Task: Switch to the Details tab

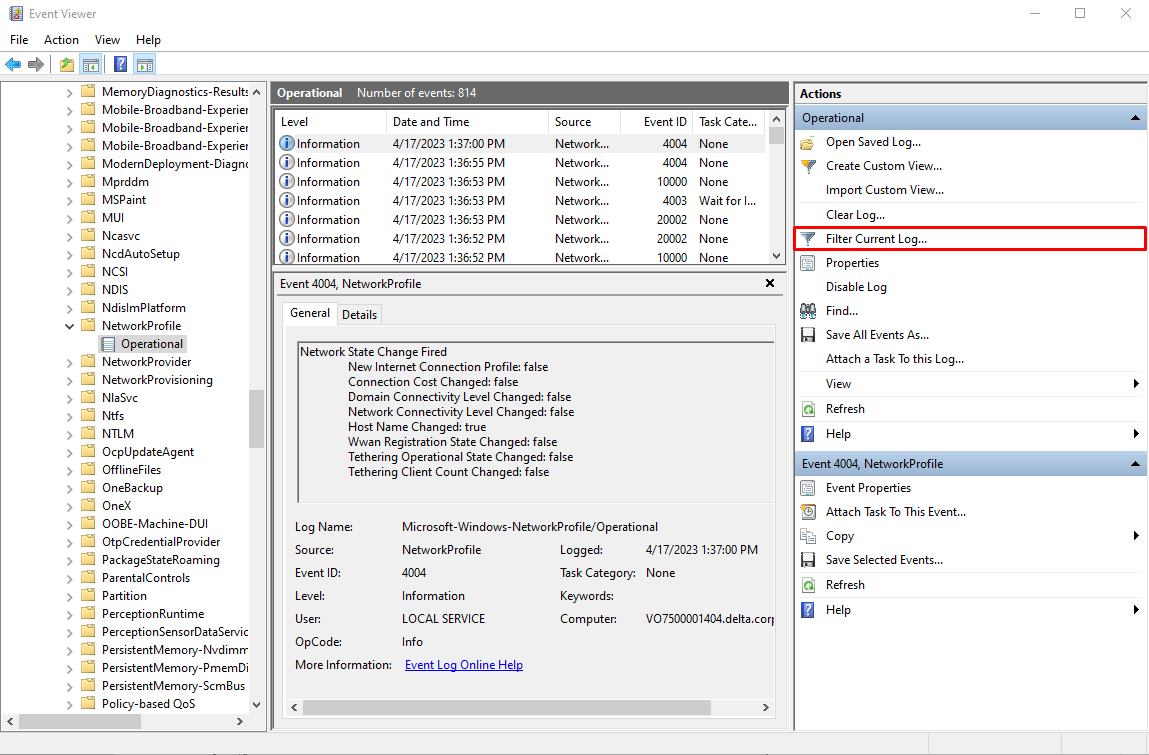Action: tap(359, 313)
